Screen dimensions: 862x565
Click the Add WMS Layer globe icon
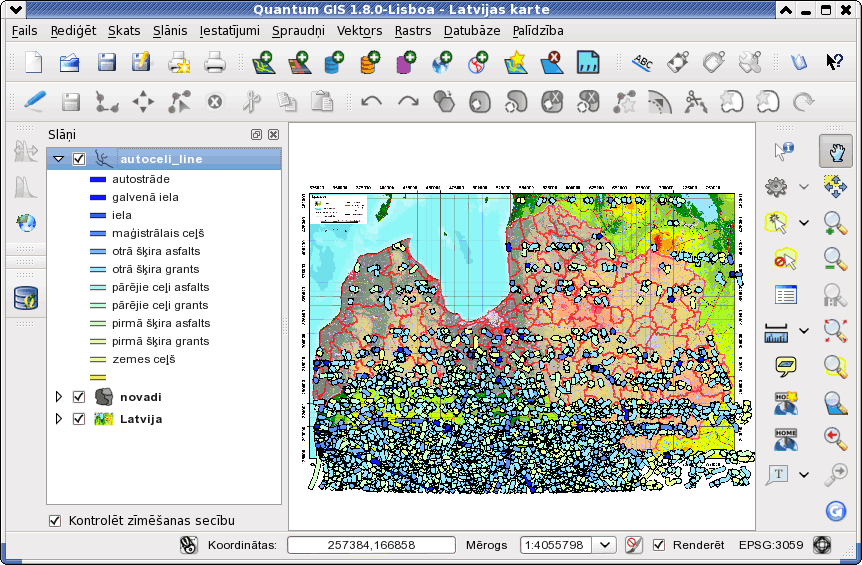tap(442, 62)
